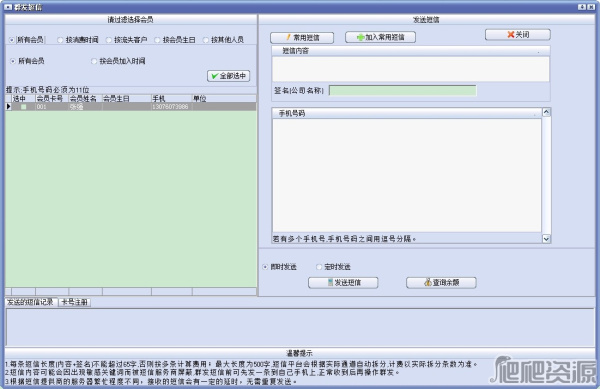This screenshot has height=389, width=600.
Task: Switch to the 发送的短信记录 tab
Action: (x=31, y=302)
